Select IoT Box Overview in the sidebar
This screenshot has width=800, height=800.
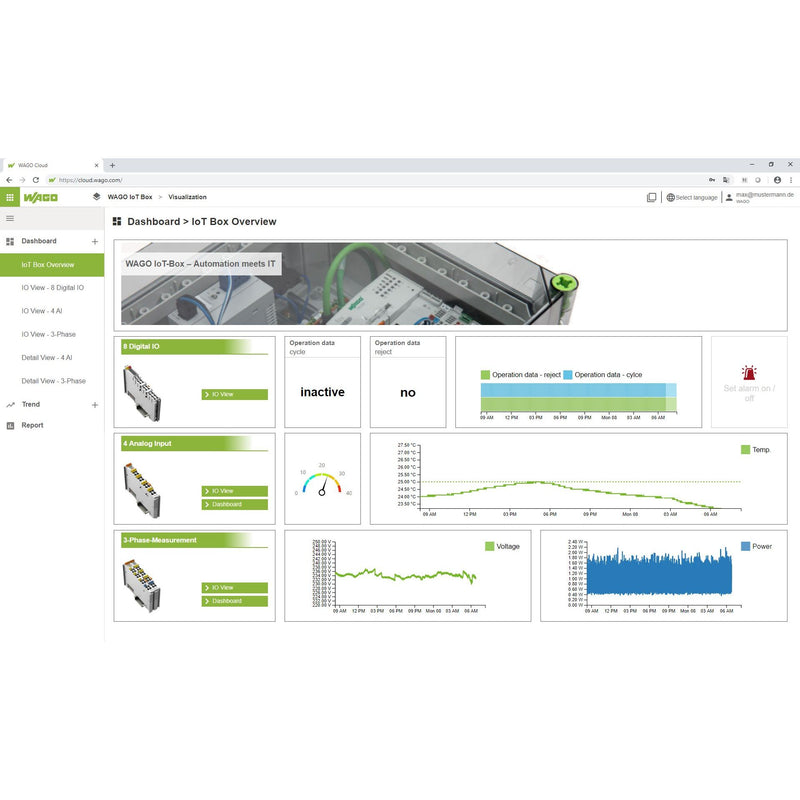tap(52, 265)
